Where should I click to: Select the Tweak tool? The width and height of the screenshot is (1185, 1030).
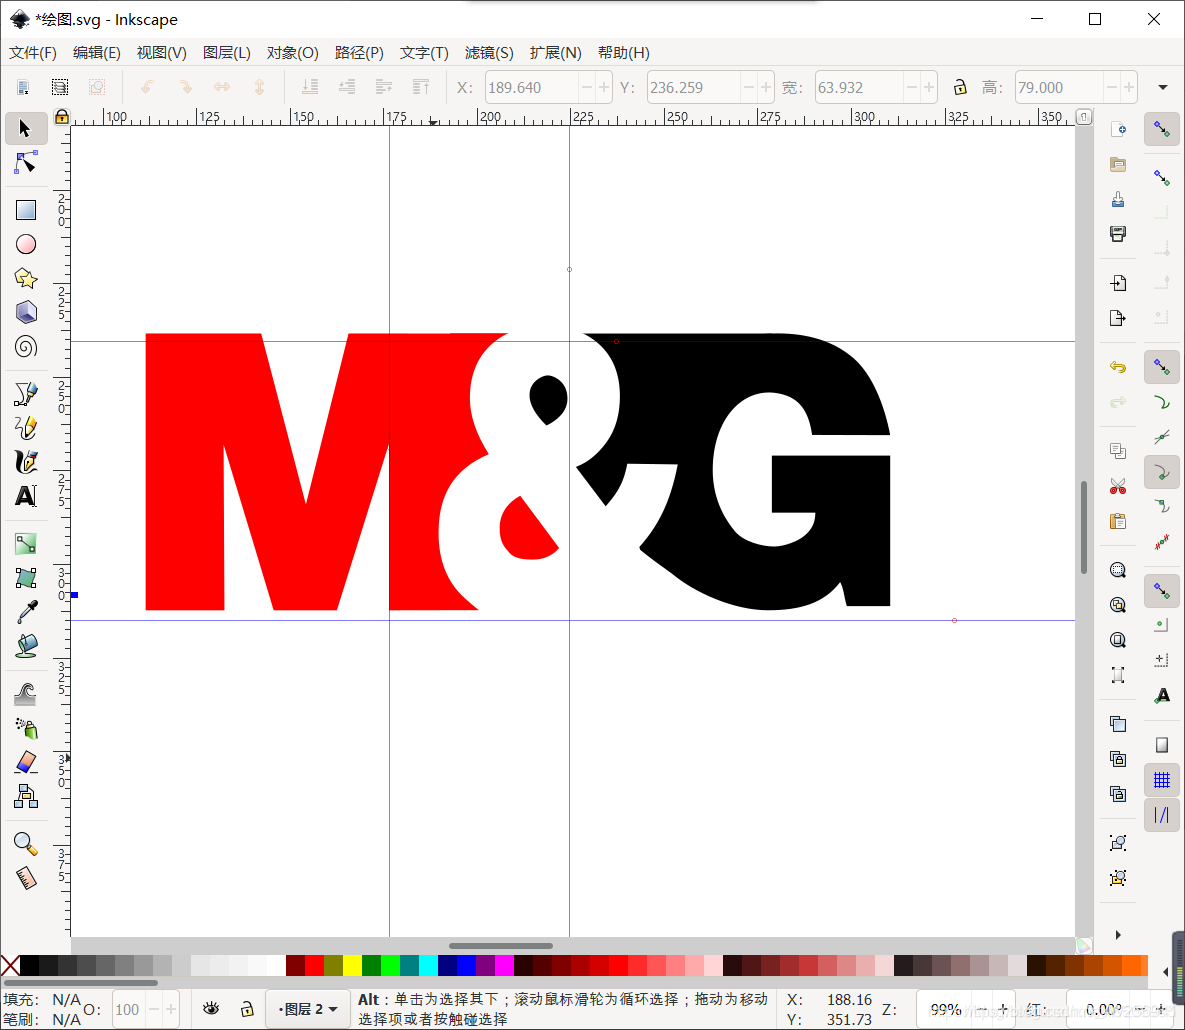[x=26, y=694]
